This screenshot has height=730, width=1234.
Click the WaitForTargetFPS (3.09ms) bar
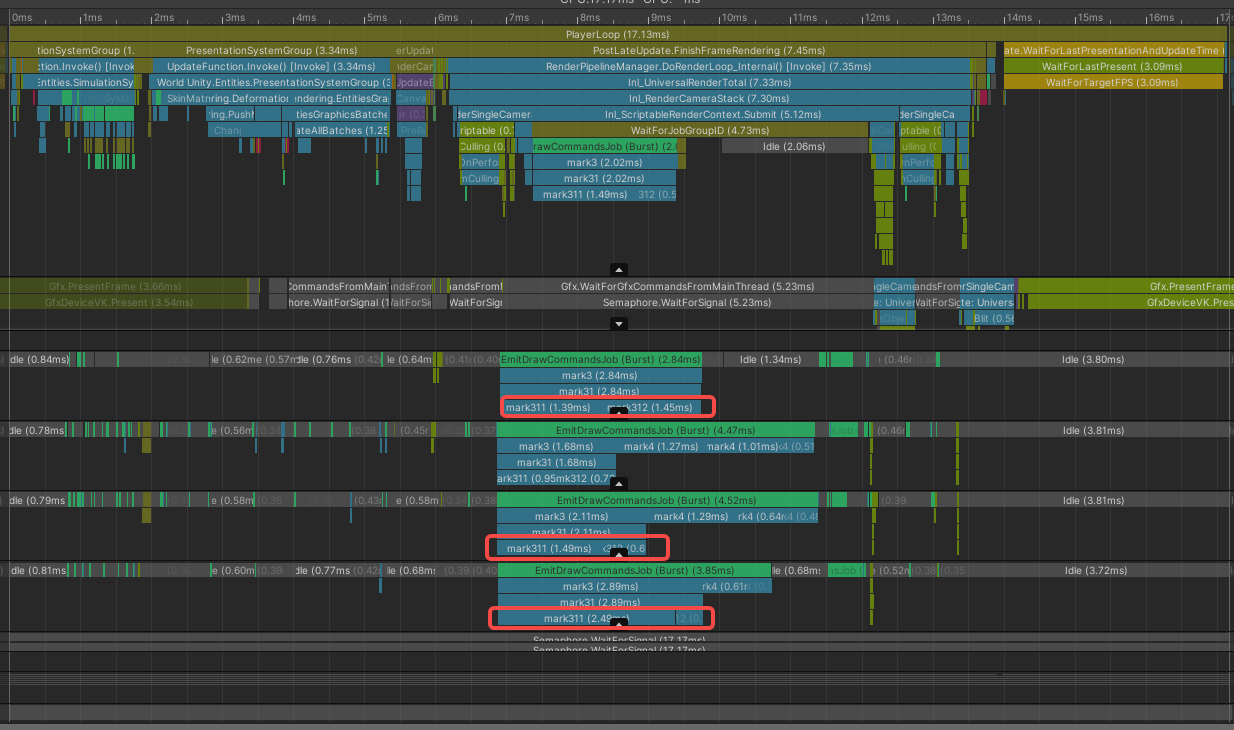tap(1113, 82)
